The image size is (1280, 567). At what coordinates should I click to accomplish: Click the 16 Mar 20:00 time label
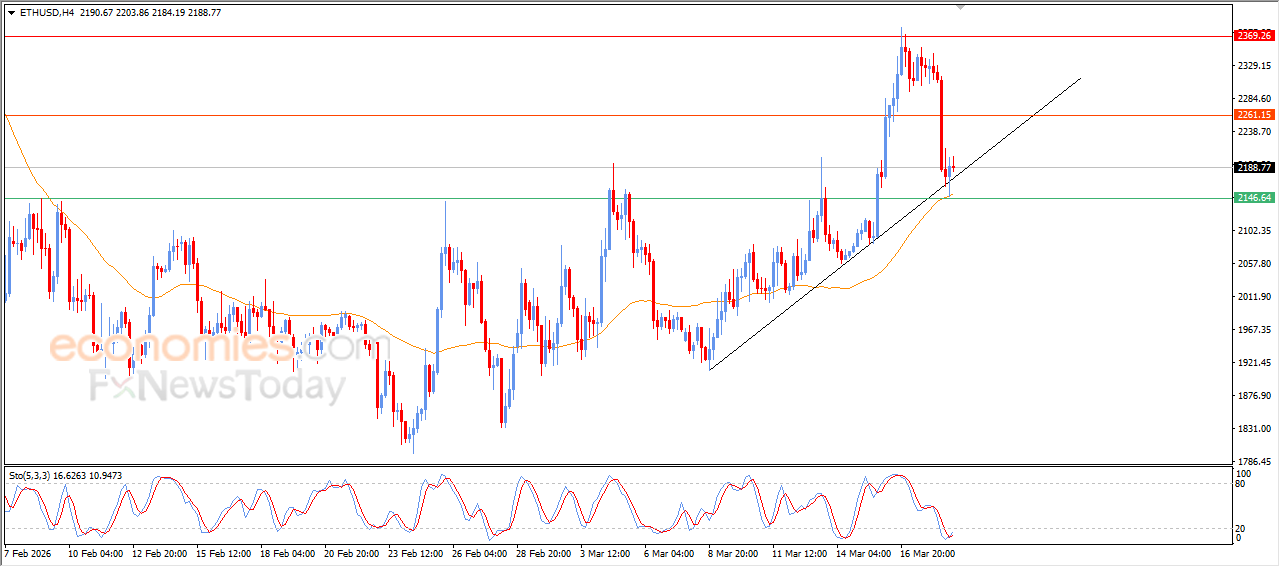pyautogui.click(x=928, y=553)
